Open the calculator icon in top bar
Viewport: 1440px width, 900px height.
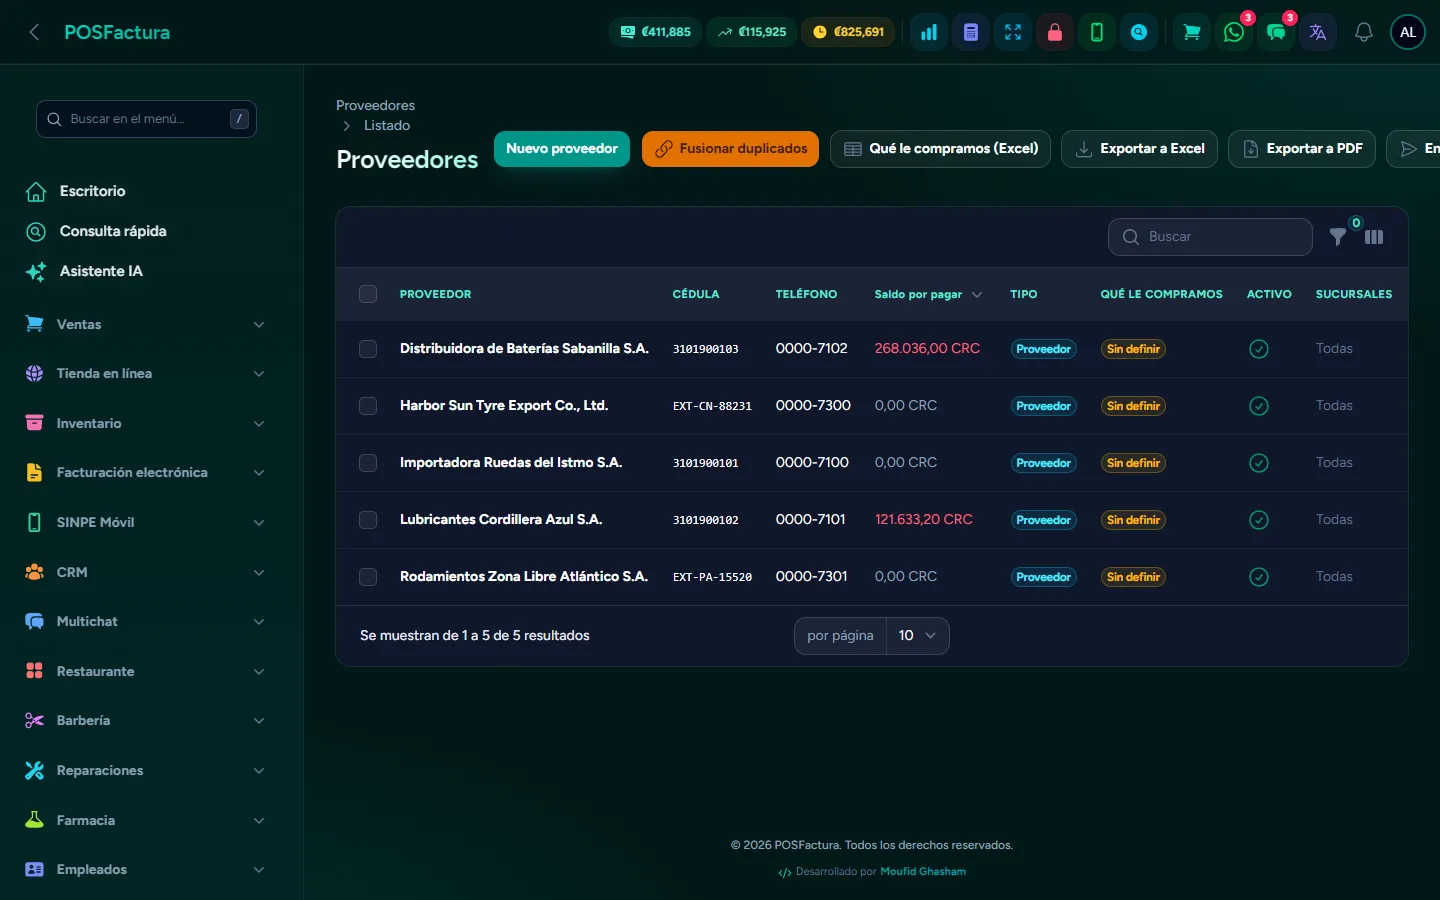pyautogui.click(x=971, y=32)
